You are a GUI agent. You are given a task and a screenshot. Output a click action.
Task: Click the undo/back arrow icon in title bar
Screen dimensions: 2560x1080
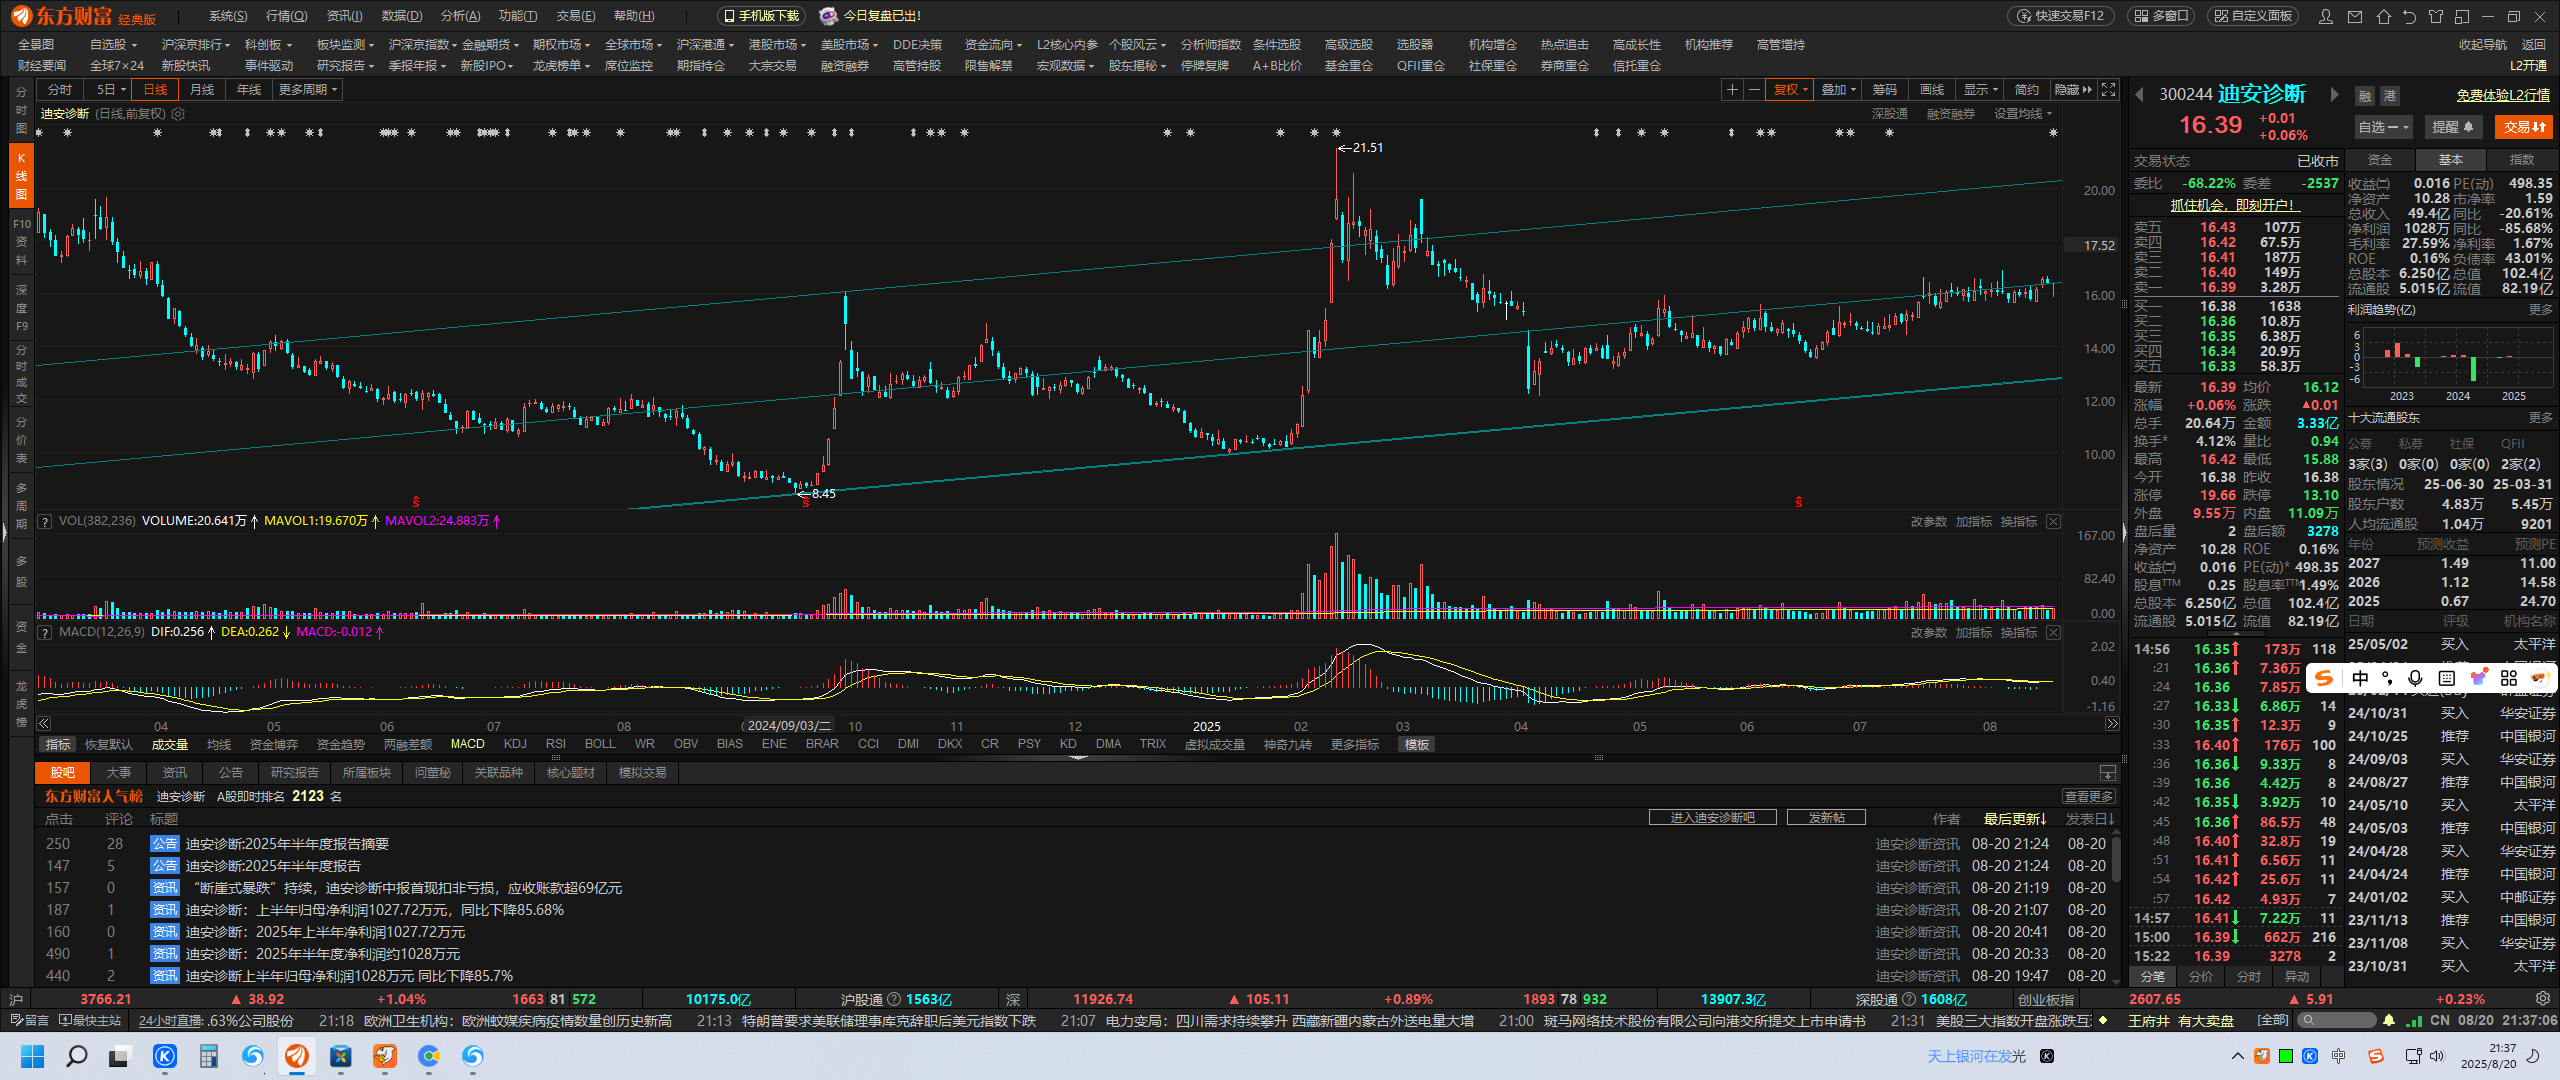tap(2409, 16)
